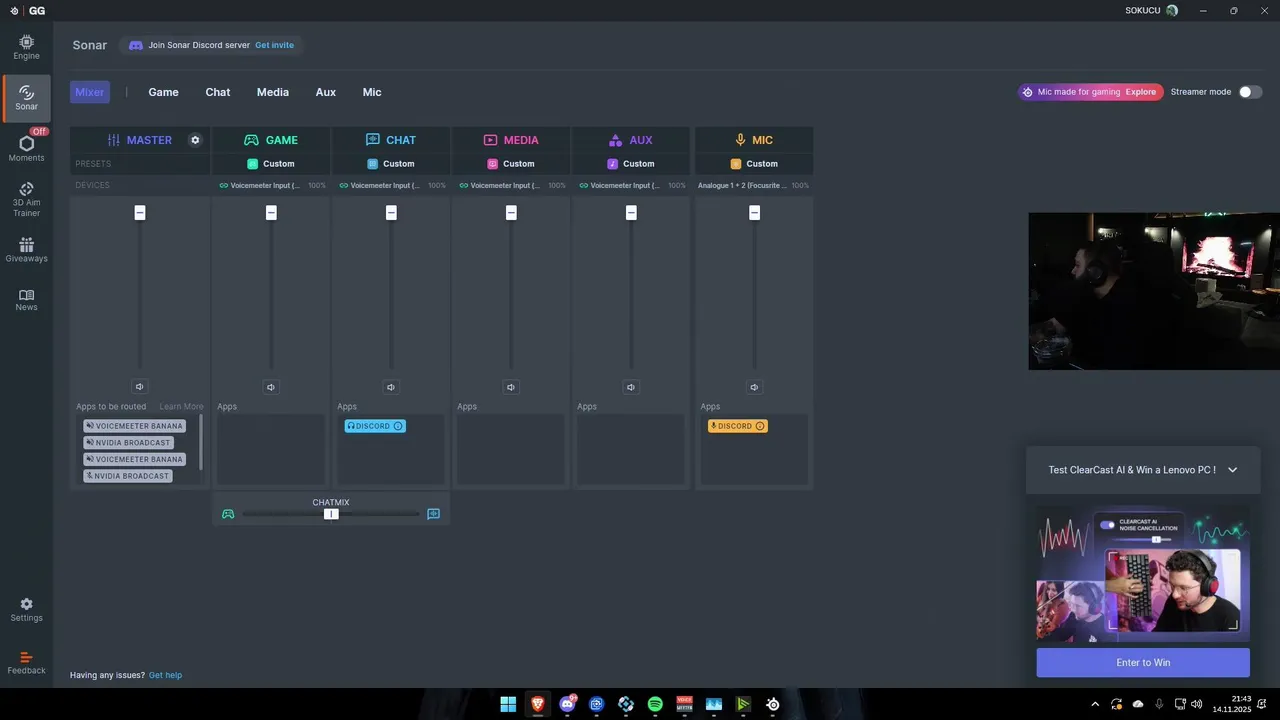Switch to the Media tab
Viewport: 1280px width, 720px height.
(x=273, y=92)
